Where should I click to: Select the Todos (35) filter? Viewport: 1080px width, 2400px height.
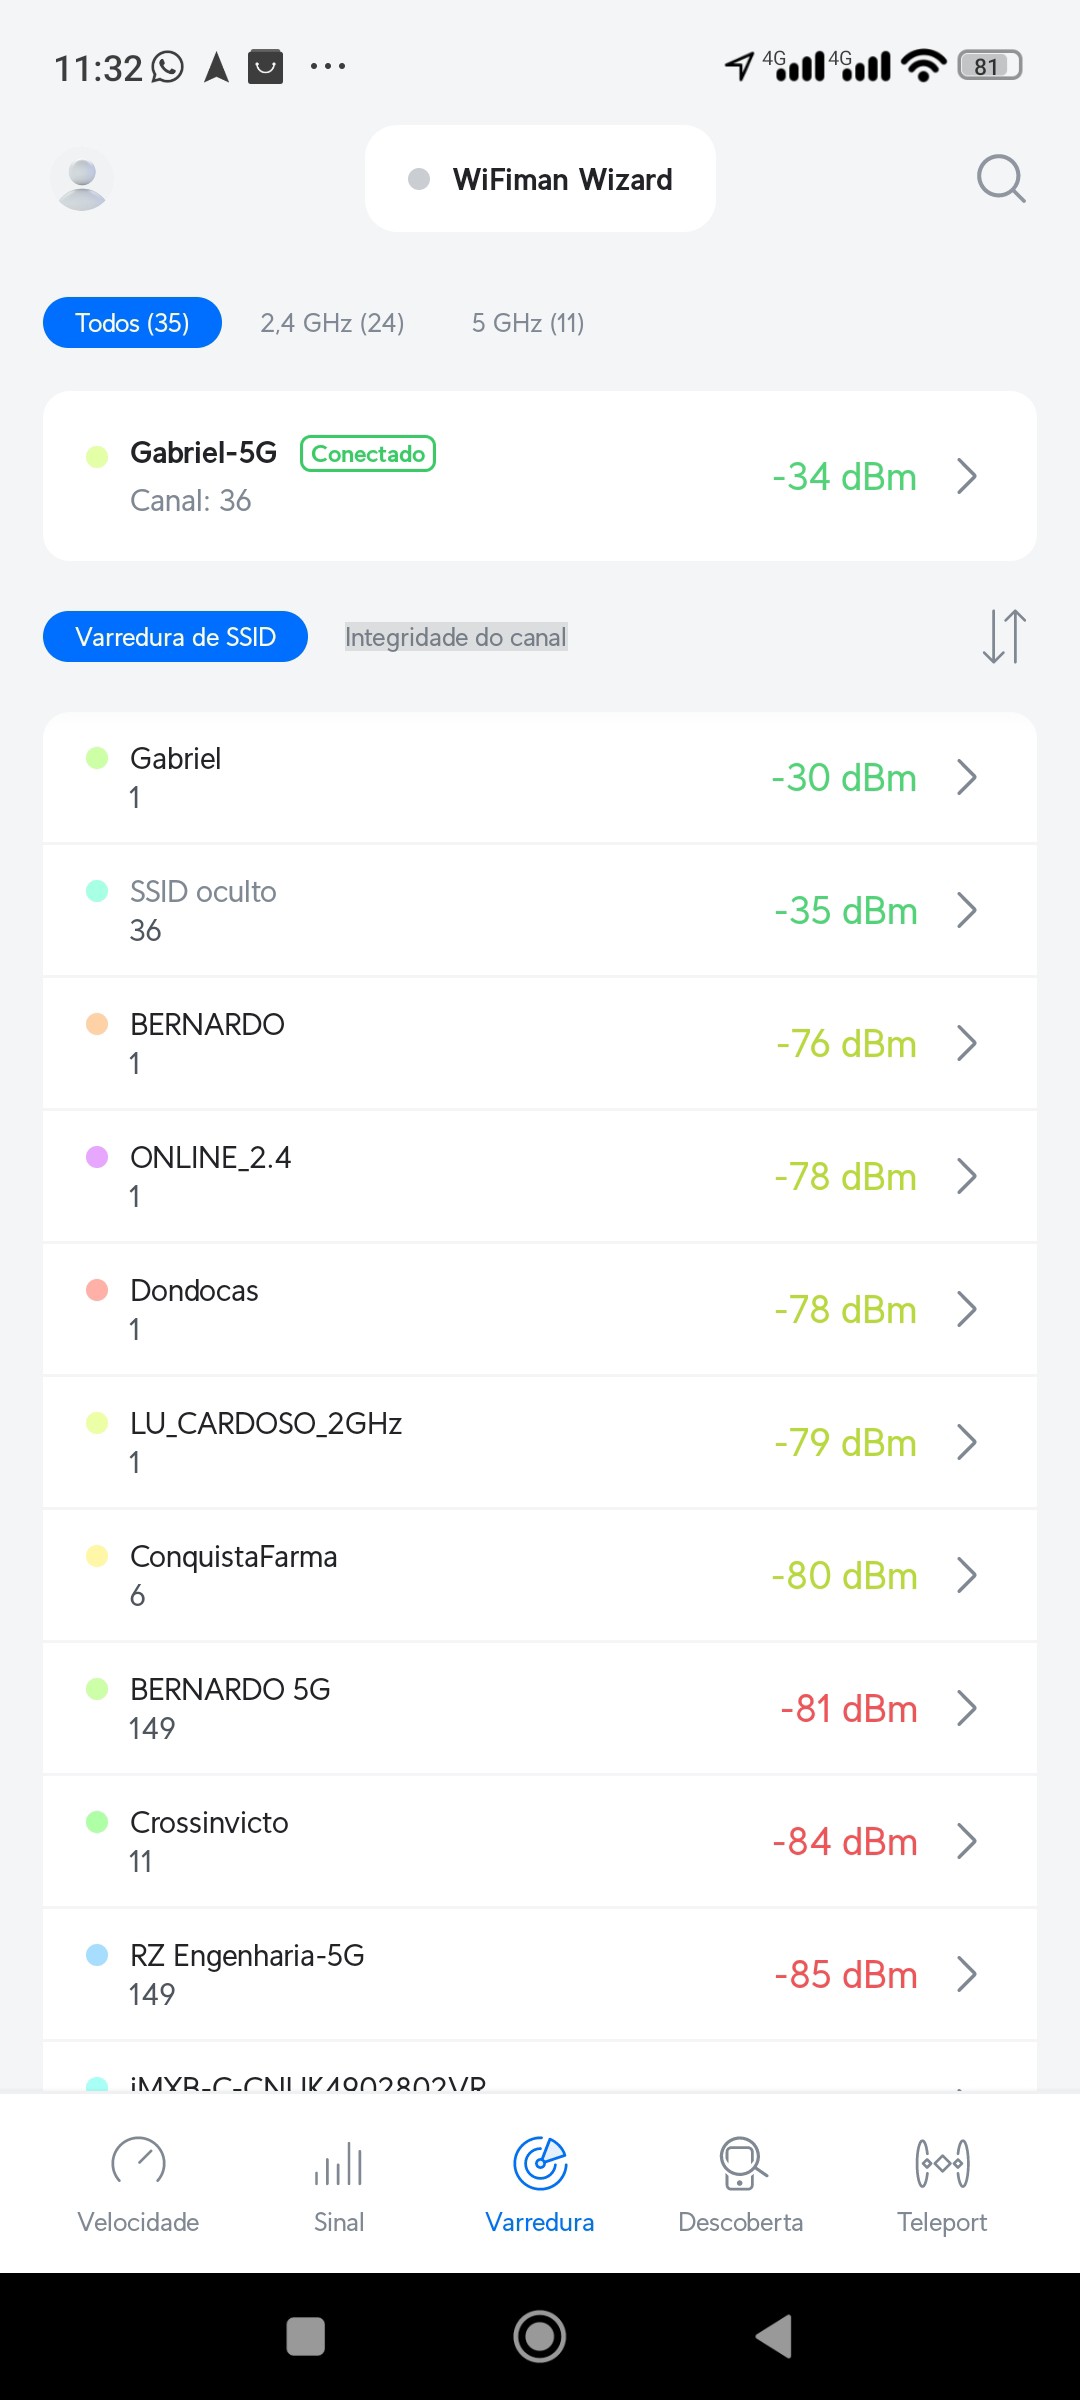point(132,323)
